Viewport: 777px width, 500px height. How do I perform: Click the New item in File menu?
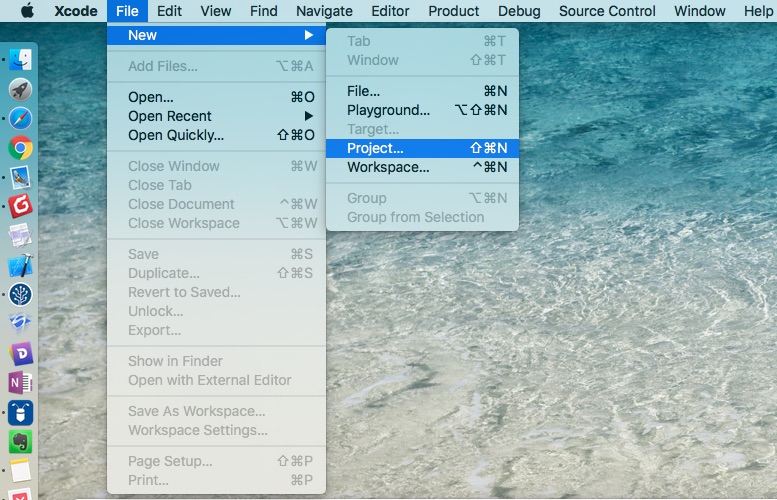click(x=217, y=35)
